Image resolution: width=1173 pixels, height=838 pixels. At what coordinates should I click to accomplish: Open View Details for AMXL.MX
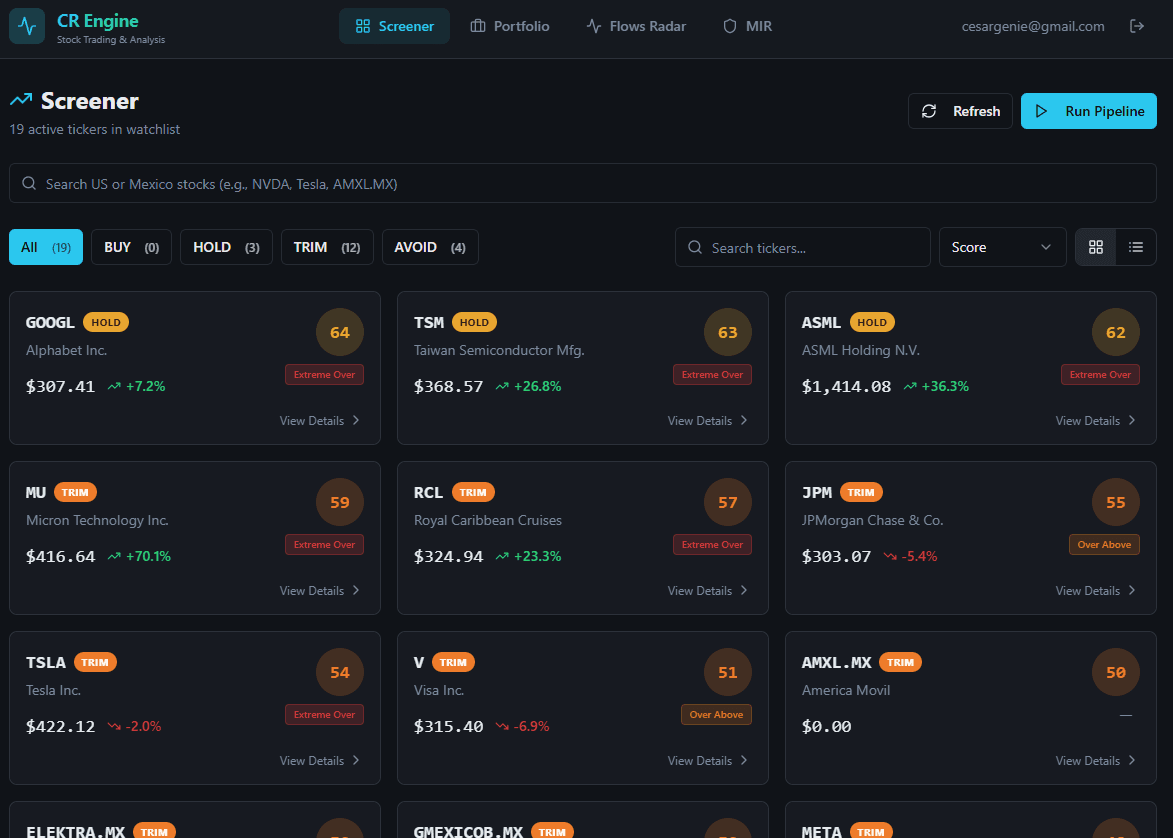click(1096, 760)
